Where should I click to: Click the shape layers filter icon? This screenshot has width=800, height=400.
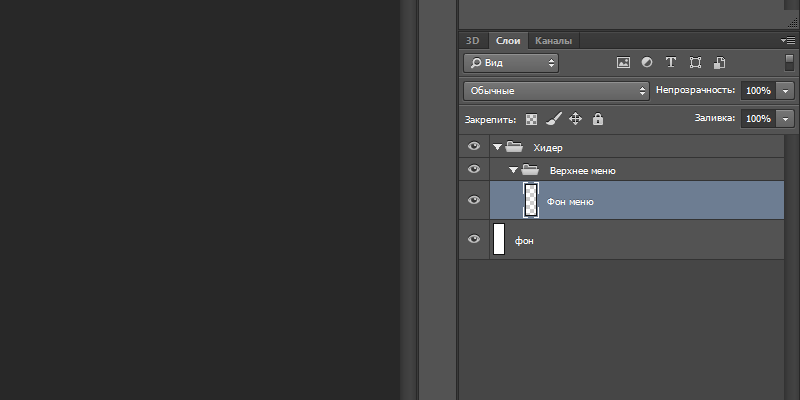(695, 62)
